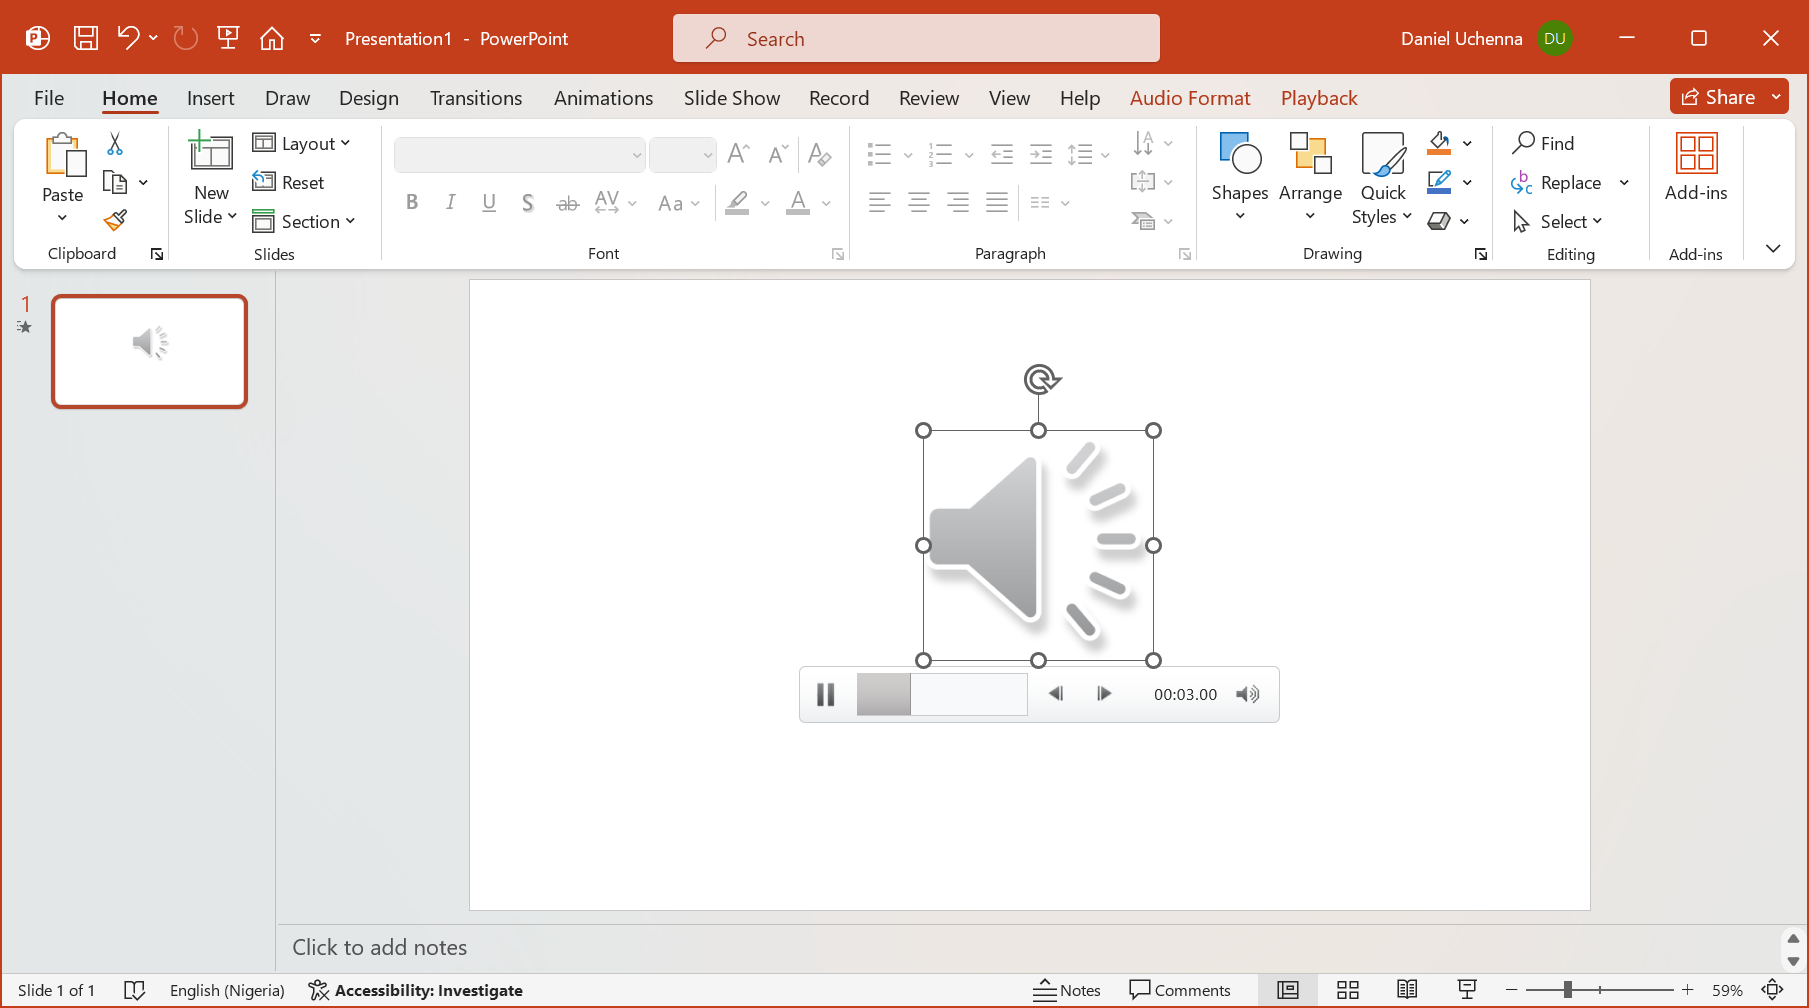Open Add-ins from the ribbon
The image size is (1809, 1008).
click(x=1695, y=168)
